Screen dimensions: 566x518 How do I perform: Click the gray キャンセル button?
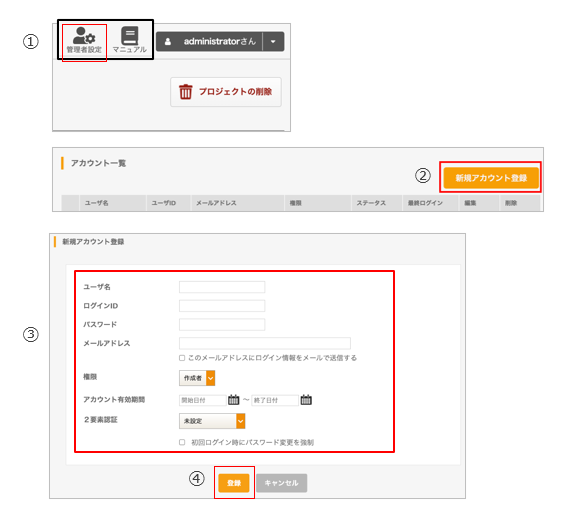[282, 483]
